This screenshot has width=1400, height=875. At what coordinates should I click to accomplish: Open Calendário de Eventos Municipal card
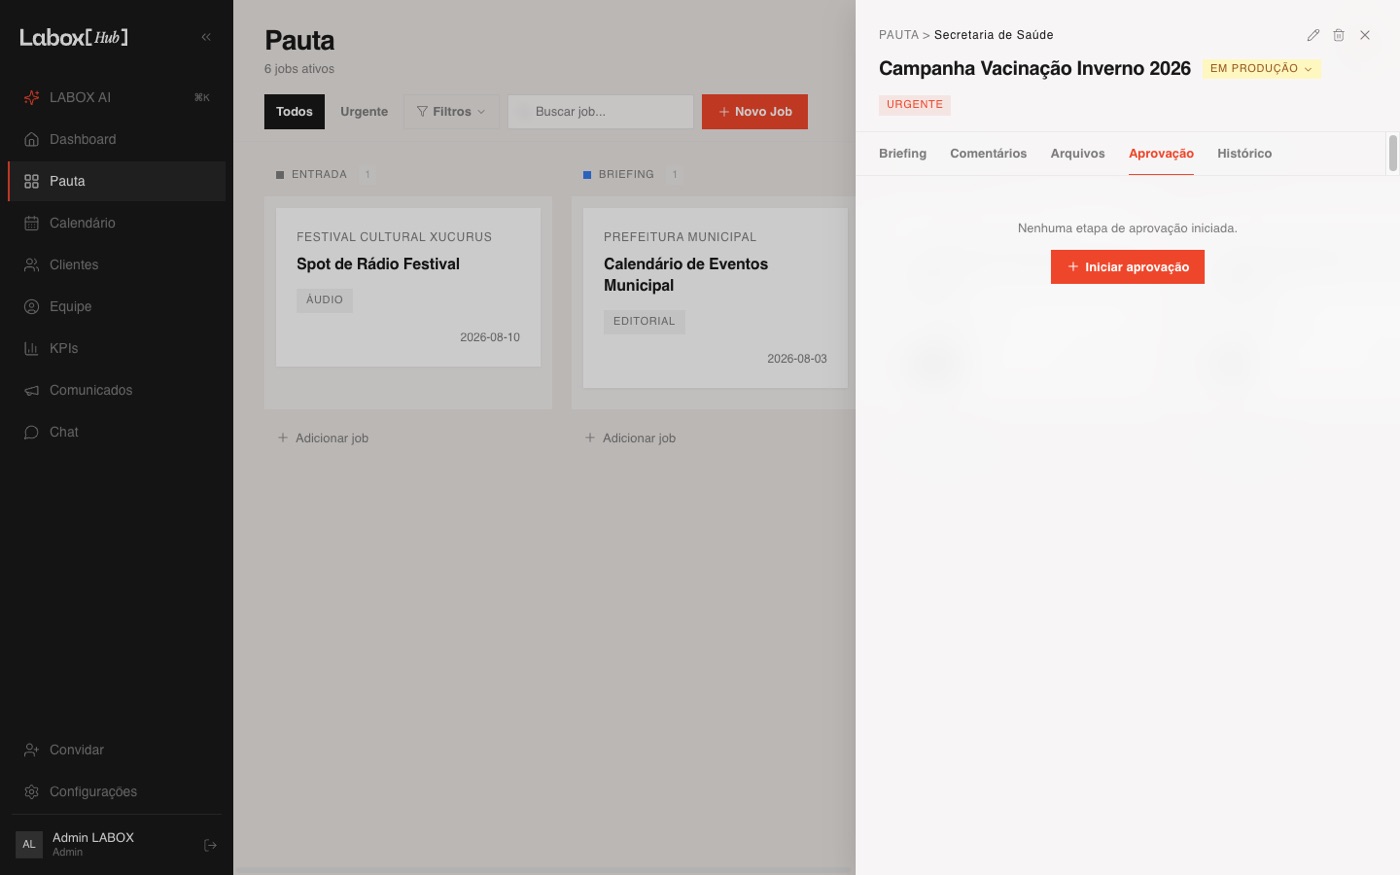click(715, 298)
